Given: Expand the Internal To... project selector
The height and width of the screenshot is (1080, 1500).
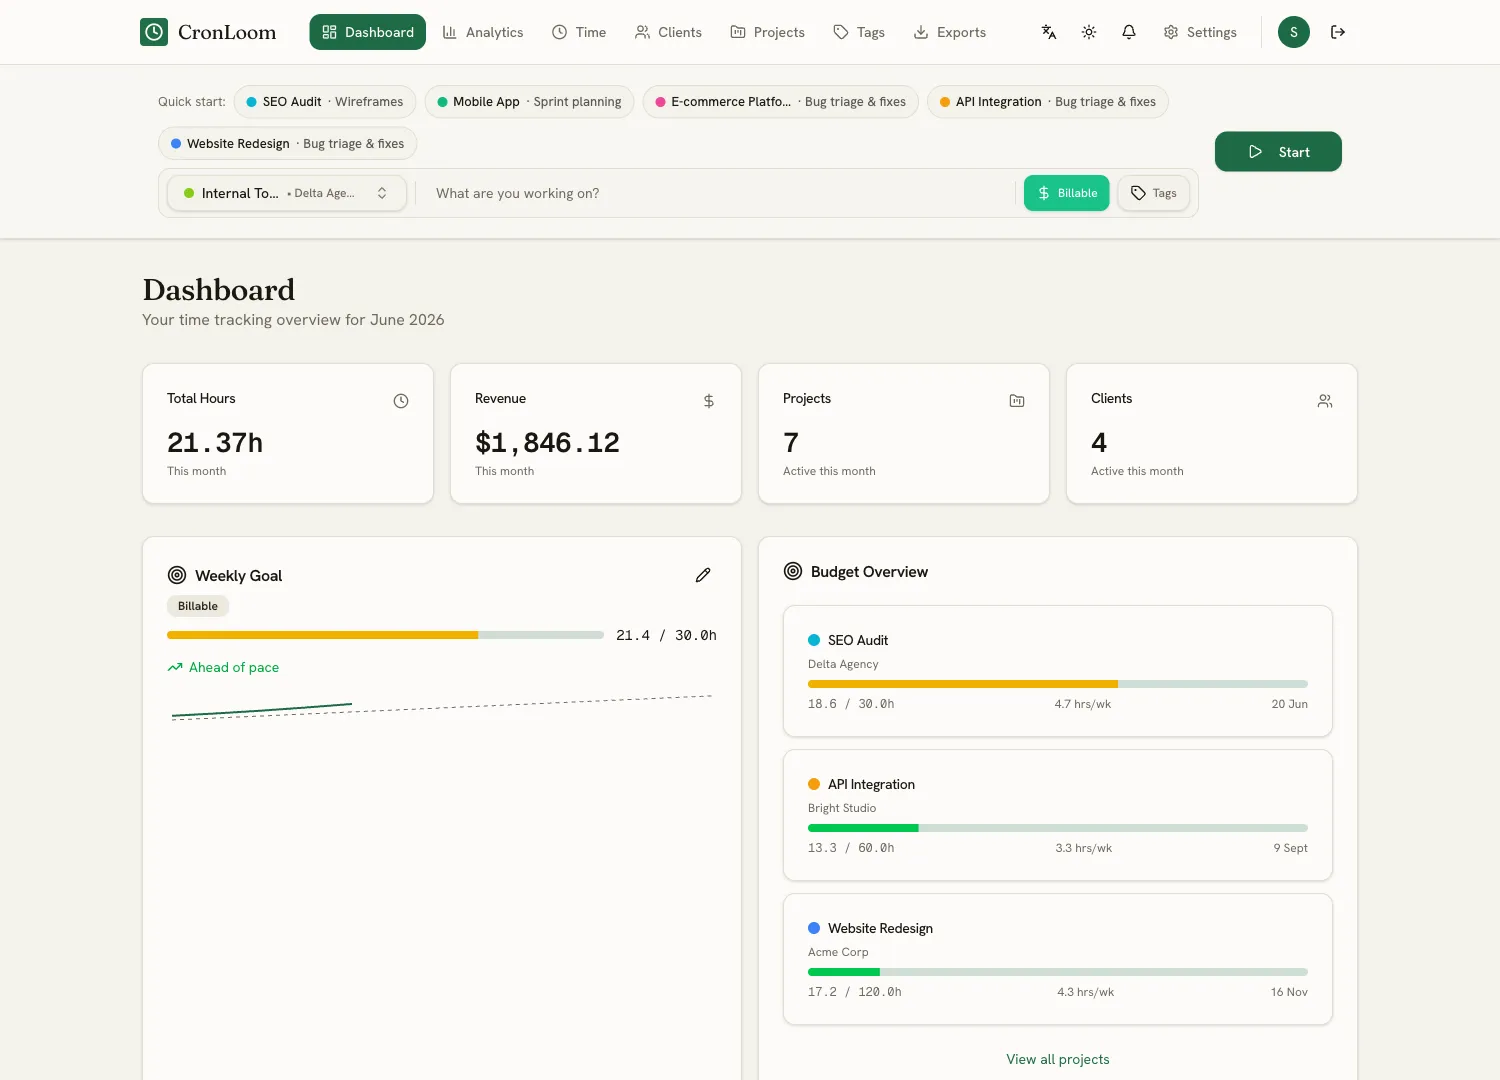Looking at the screenshot, I should click(x=287, y=193).
